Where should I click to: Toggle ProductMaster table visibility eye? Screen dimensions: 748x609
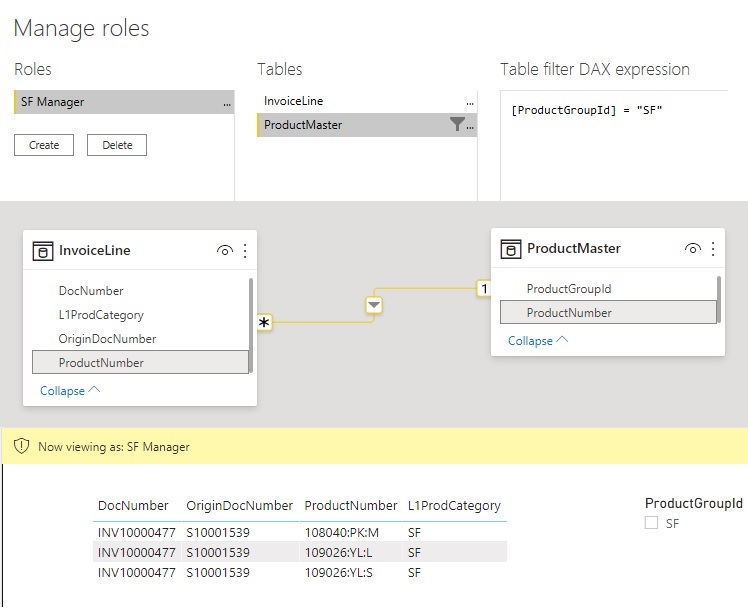(693, 248)
